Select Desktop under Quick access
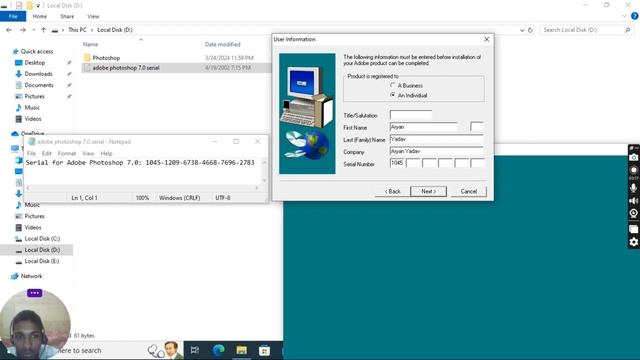 (35, 62)
